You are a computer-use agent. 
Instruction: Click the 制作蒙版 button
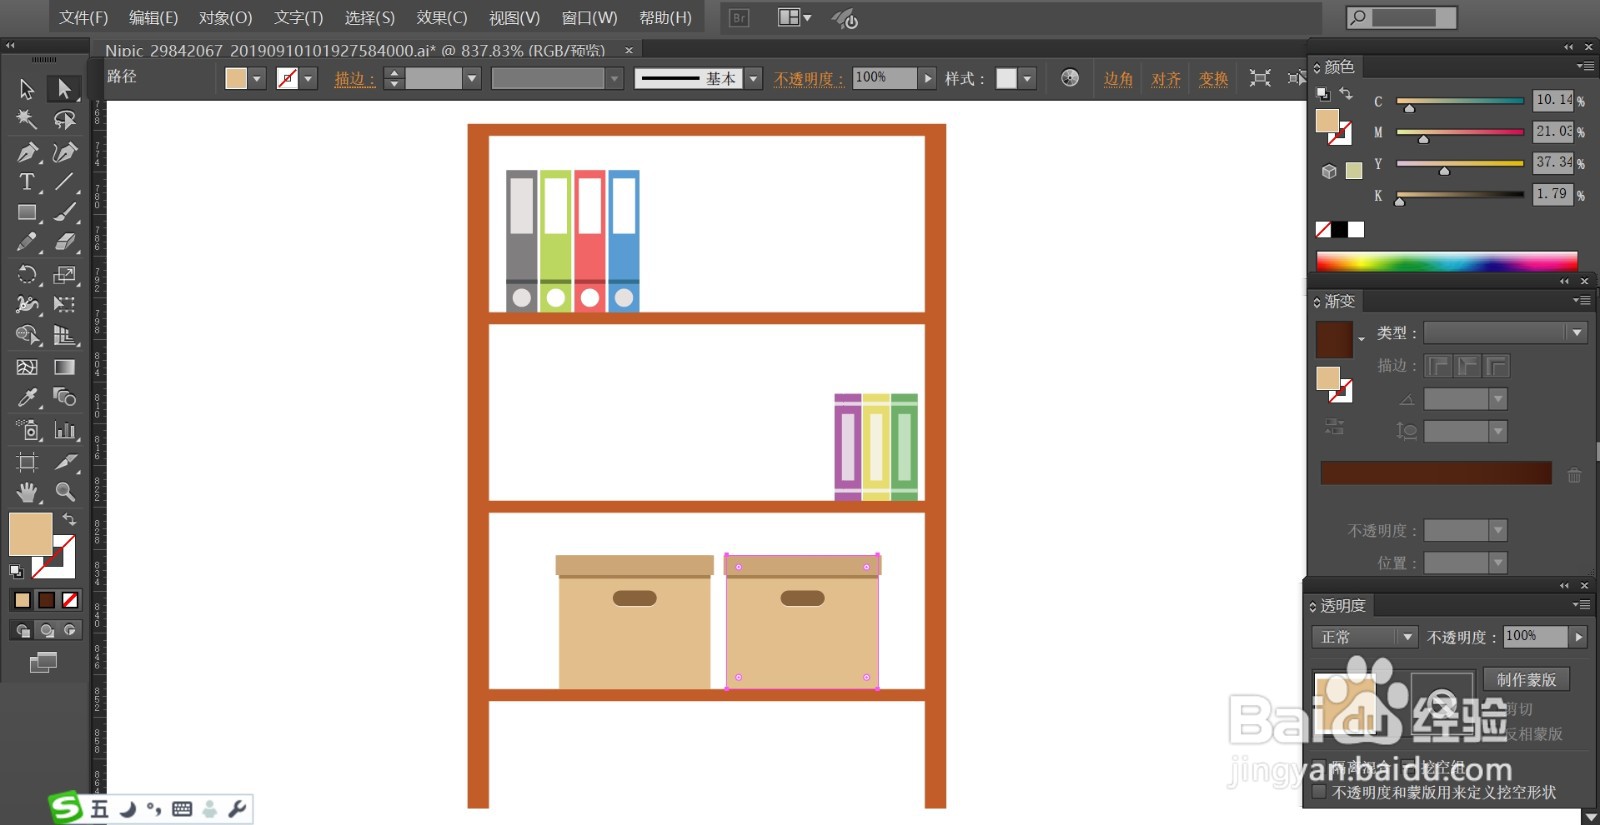(x=1526, y=679)
